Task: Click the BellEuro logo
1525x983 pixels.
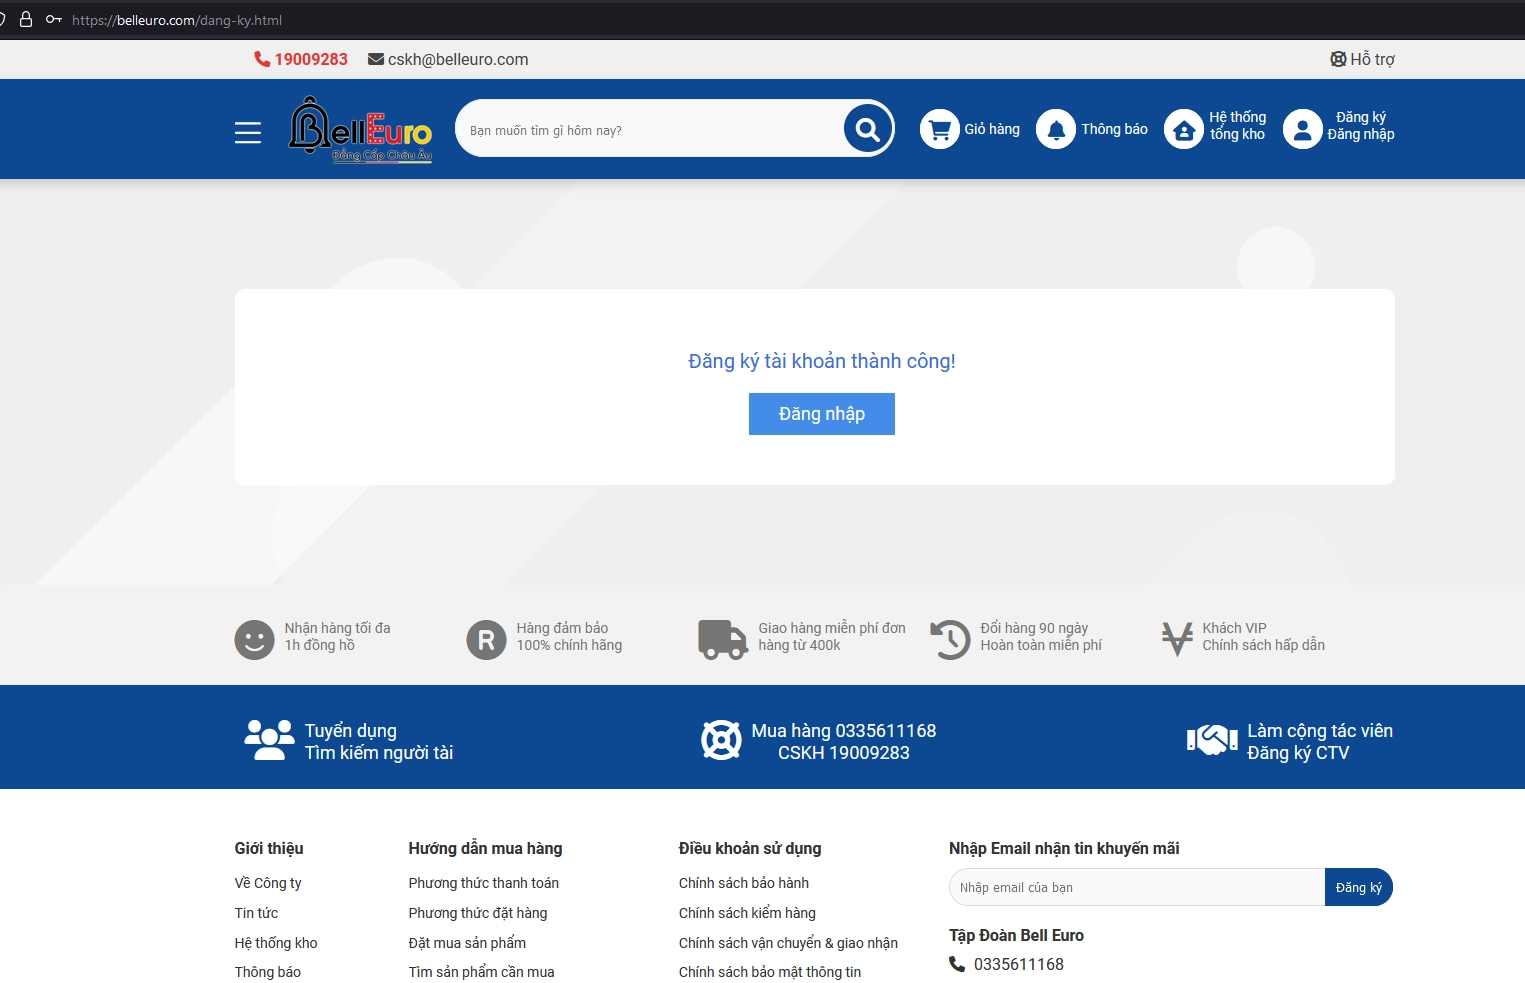Action: pos(361,129)
